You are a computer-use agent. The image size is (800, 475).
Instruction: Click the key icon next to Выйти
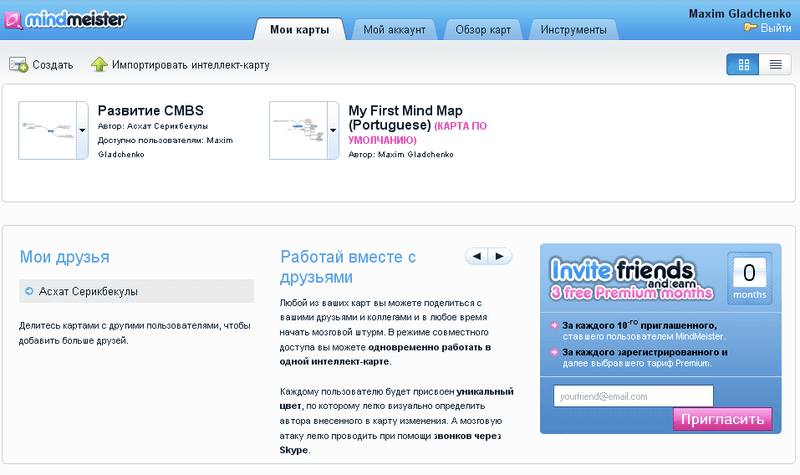(x=750, y=27)
